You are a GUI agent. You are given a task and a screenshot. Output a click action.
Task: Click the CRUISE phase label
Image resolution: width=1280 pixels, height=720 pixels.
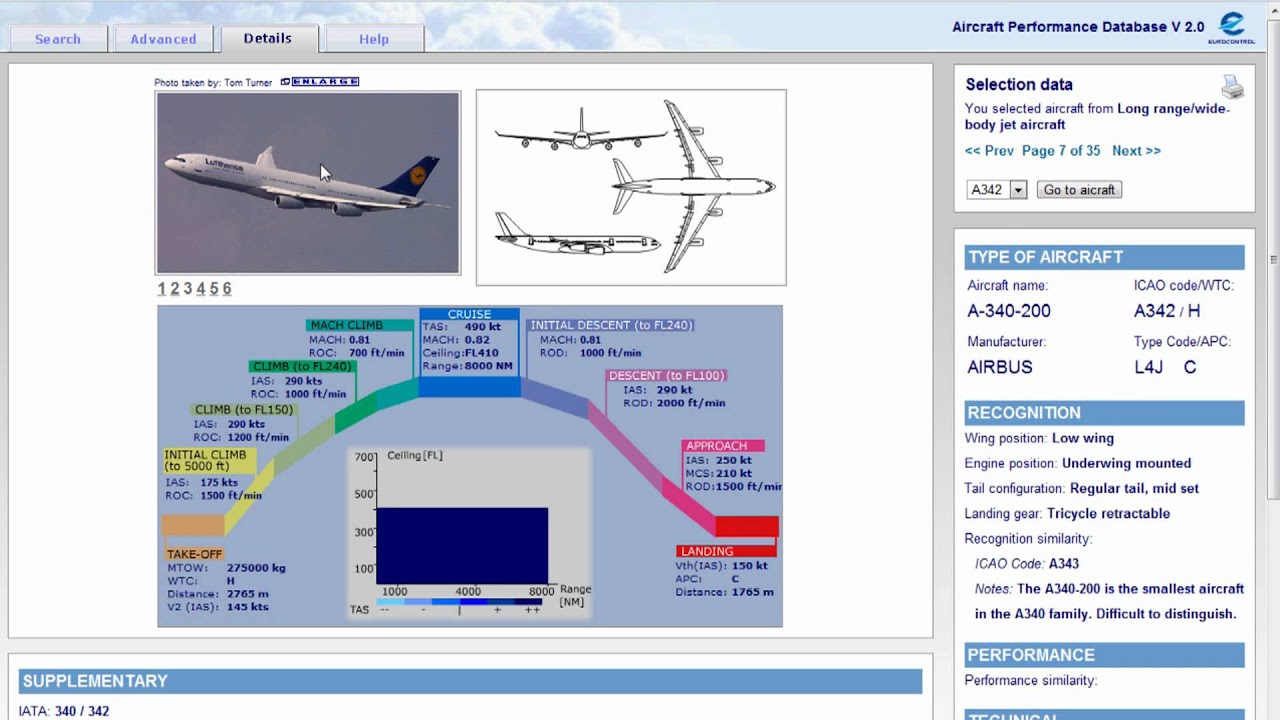click(x=469, y=314)
